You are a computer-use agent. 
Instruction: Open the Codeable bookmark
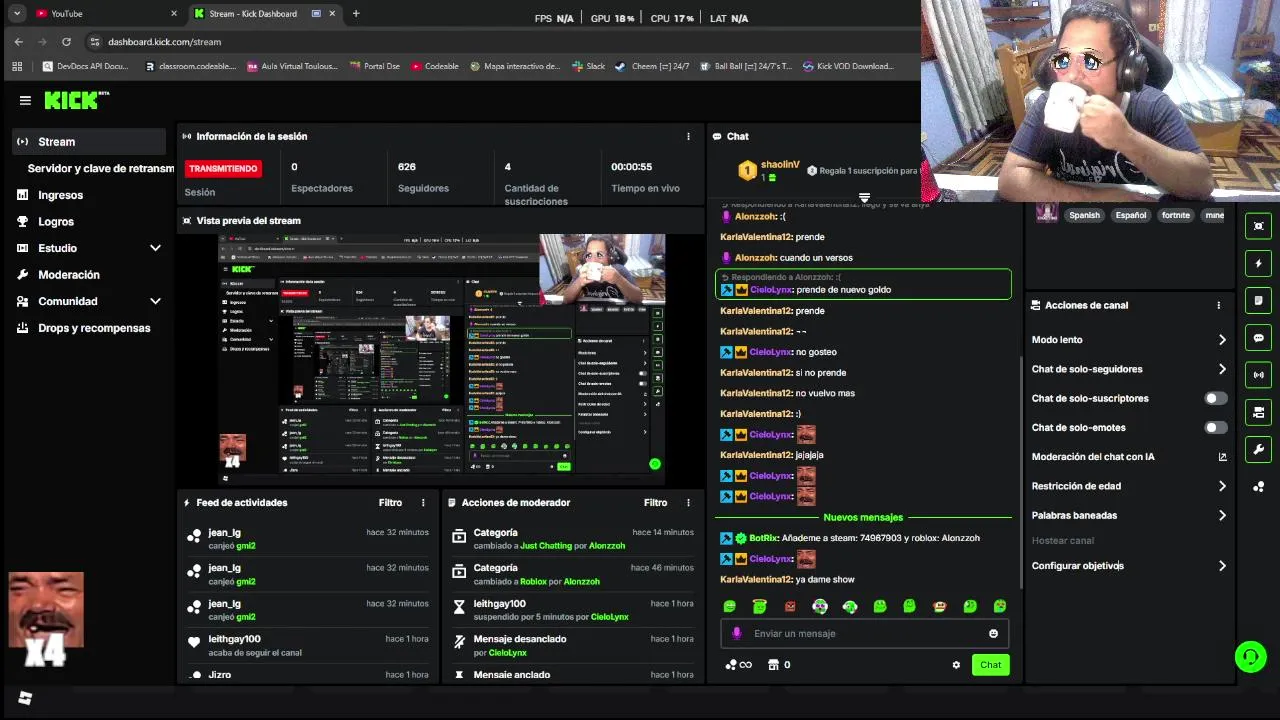(x=434, y=66)
